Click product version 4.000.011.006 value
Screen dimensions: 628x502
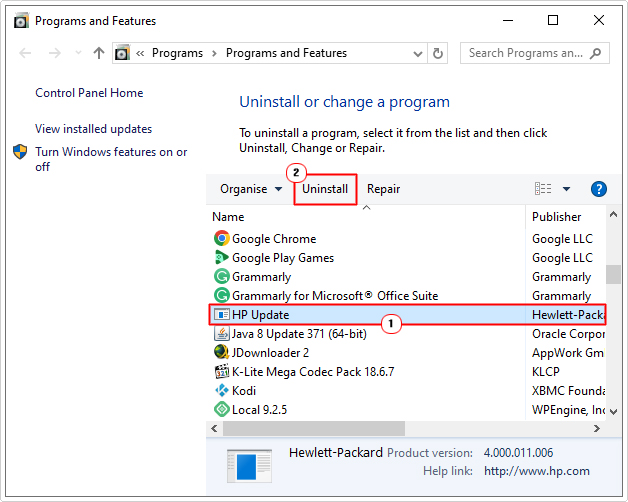coord(518,453)
